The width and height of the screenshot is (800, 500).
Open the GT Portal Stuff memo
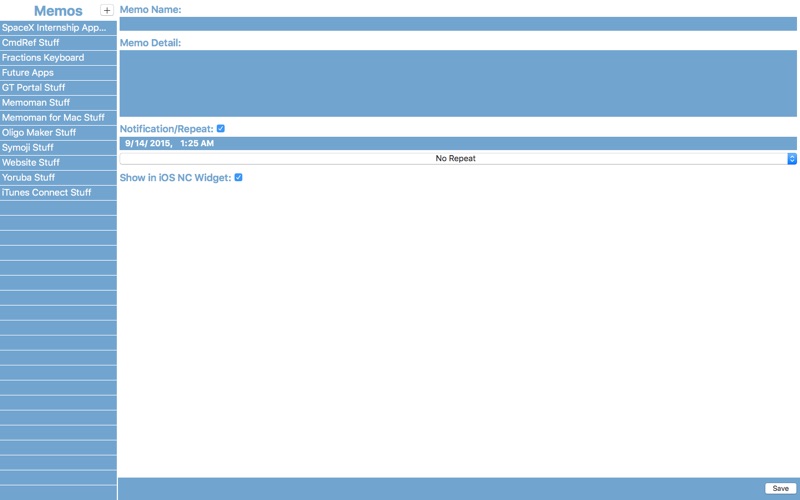point(58,88)
